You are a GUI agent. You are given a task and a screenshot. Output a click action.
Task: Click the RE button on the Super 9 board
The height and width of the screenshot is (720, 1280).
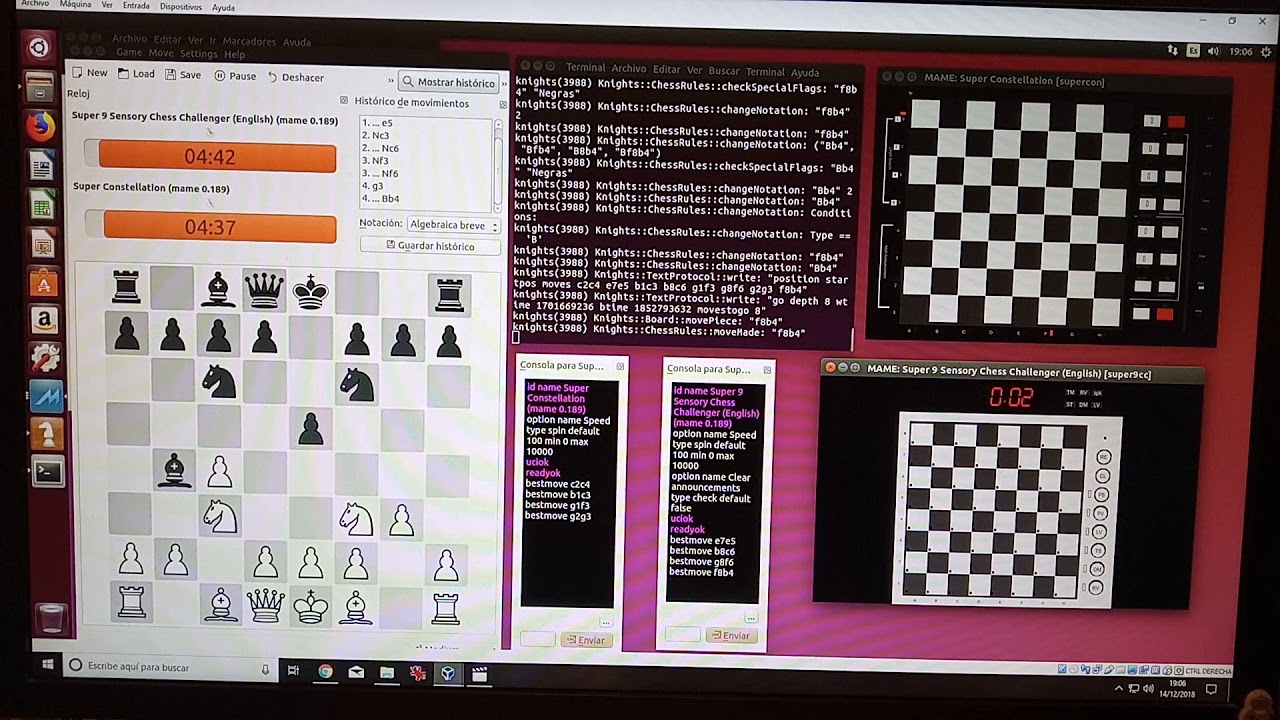point(1103,457)
